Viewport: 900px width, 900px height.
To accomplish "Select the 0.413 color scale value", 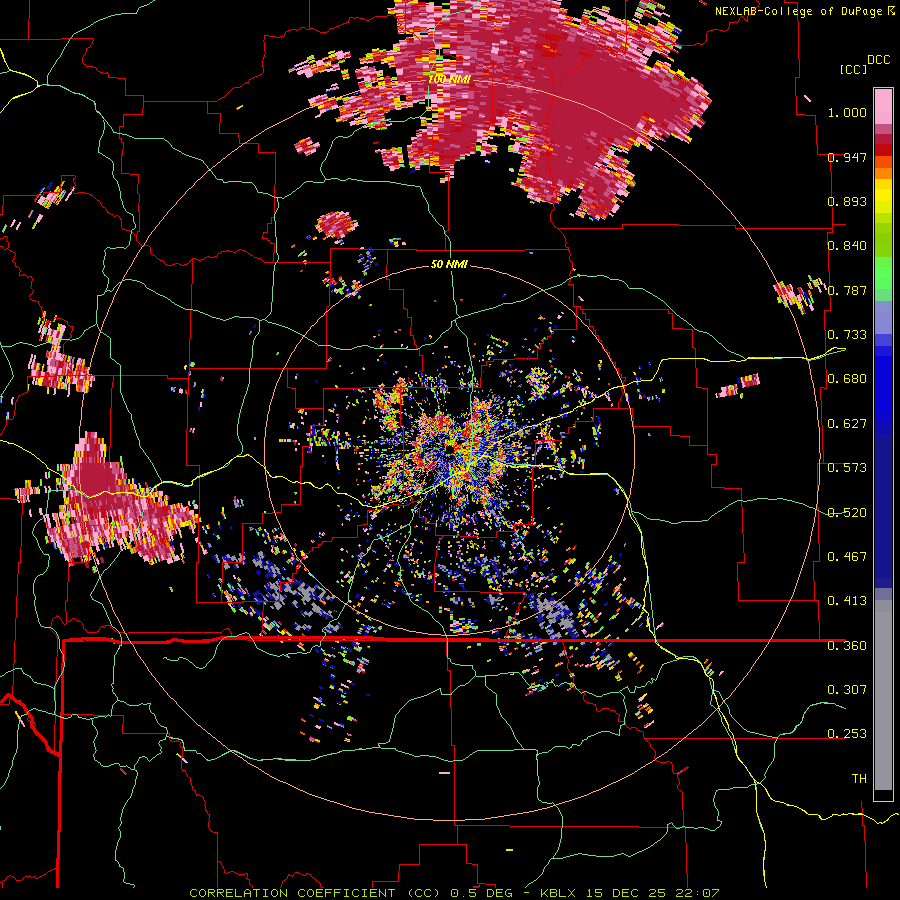I will pos(847,601).
